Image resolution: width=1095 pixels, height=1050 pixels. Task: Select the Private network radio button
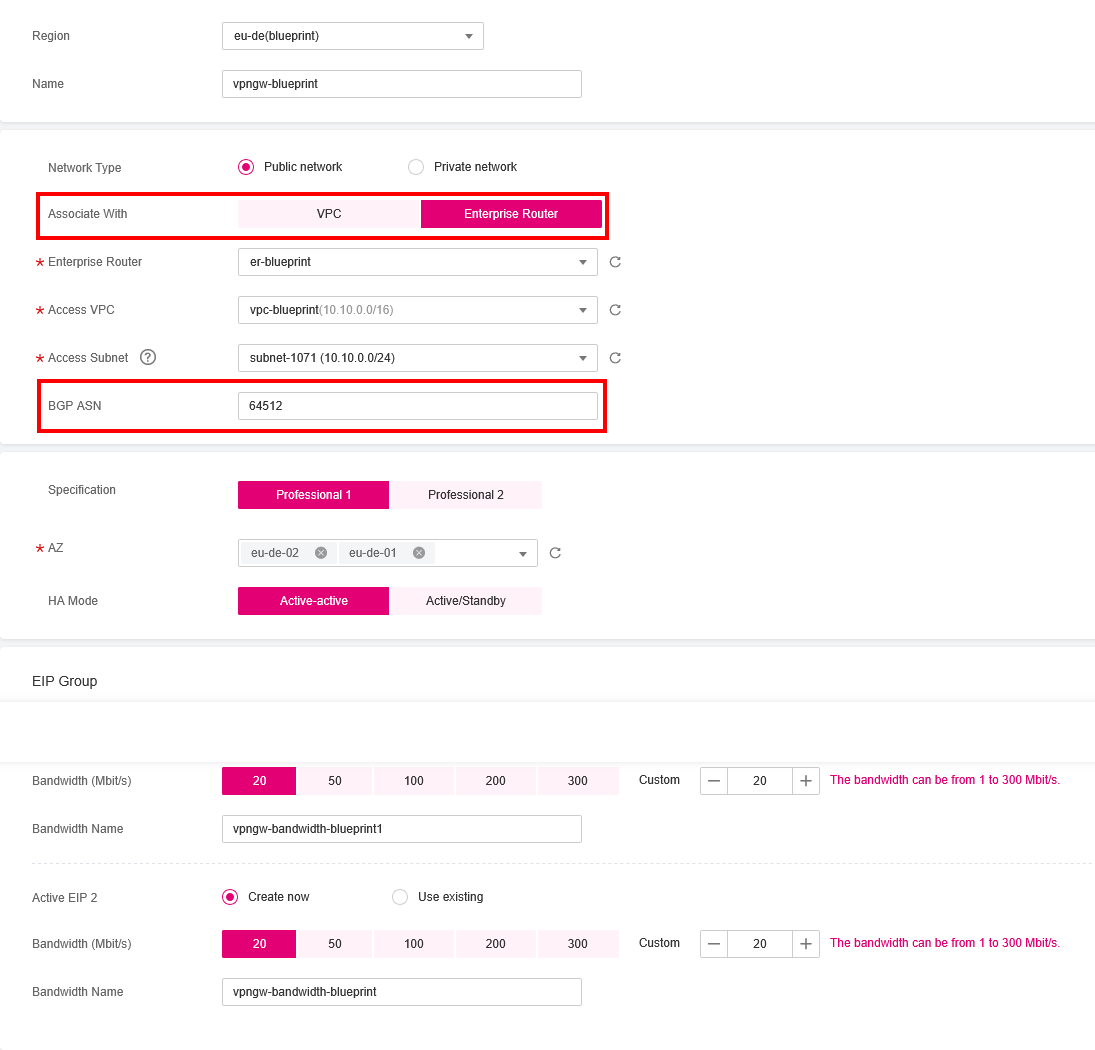click(416, 167)
